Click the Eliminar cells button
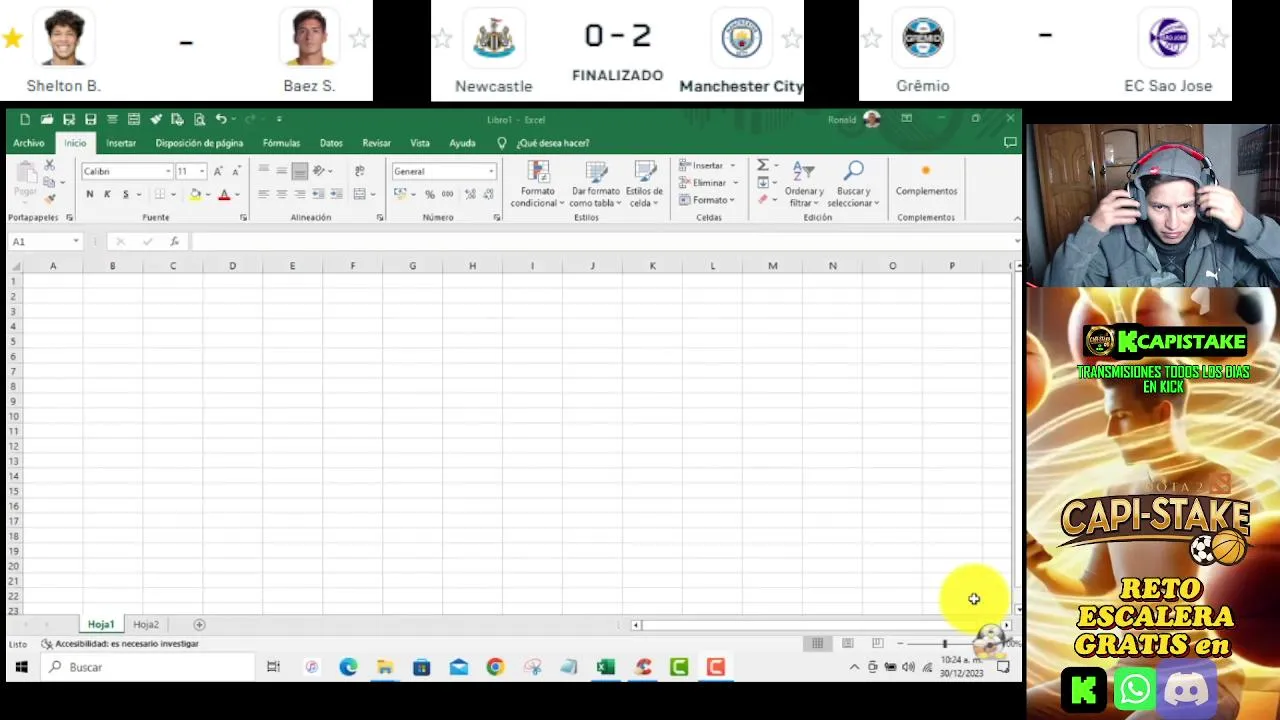Image resolution: width=1280 pixels, height=720 pixels. 709,183
